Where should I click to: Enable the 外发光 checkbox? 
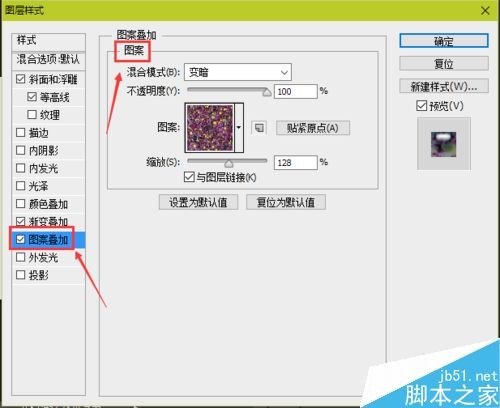click(21, 257)
